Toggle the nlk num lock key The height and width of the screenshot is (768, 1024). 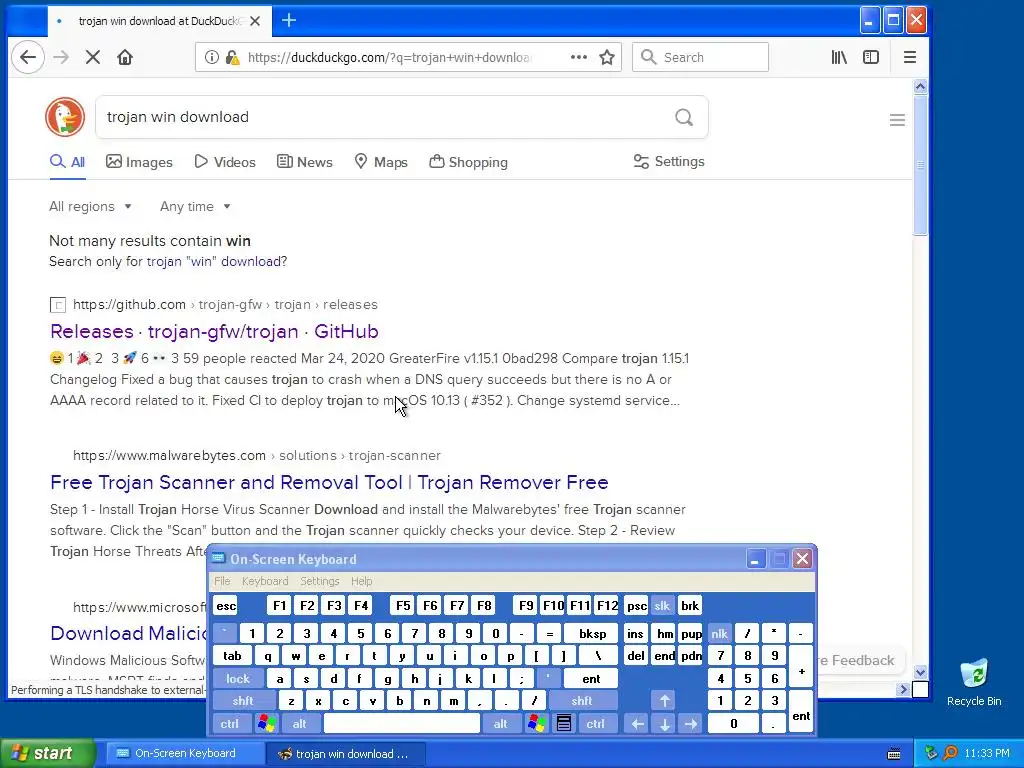click(720, 633)
